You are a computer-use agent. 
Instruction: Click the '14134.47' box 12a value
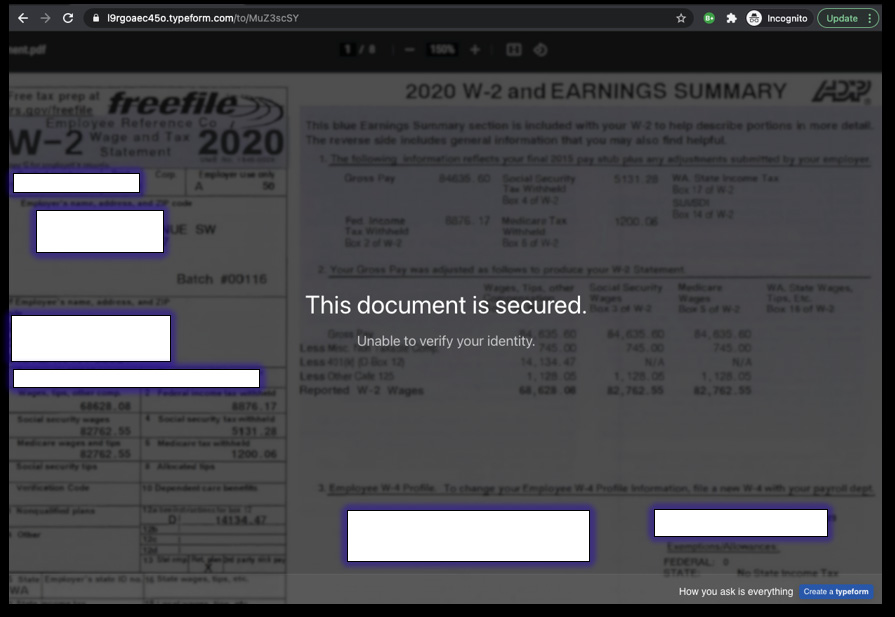pos(240,520)
